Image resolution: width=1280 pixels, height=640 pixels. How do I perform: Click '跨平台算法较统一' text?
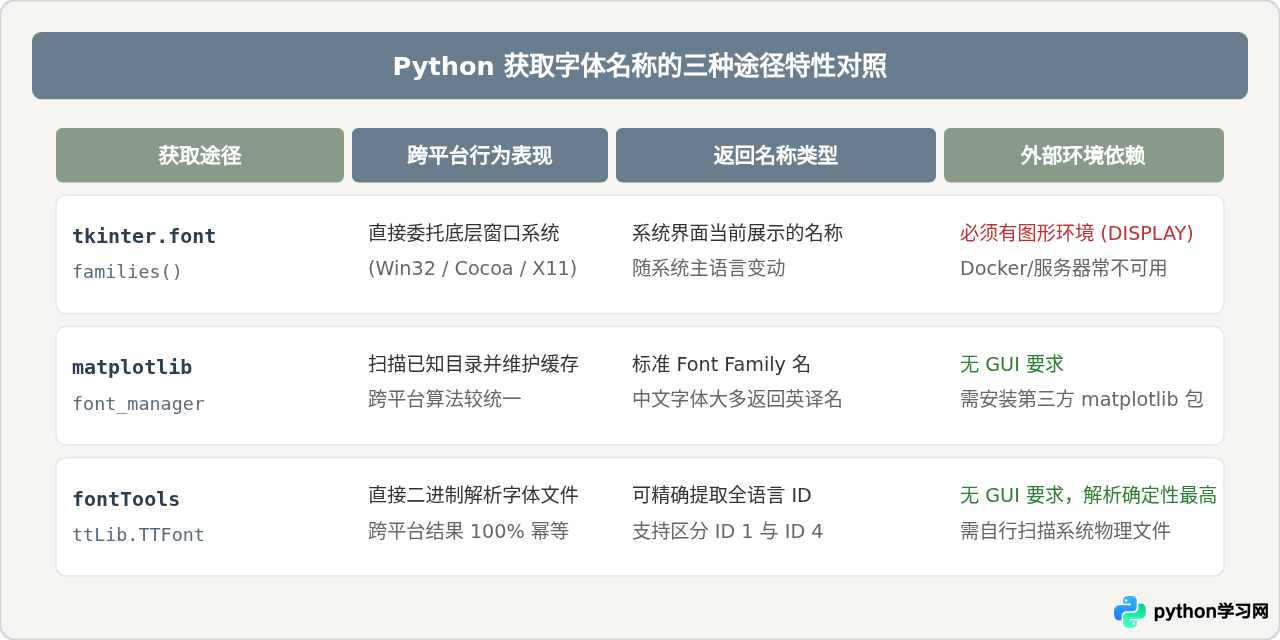tap(445, 399)
